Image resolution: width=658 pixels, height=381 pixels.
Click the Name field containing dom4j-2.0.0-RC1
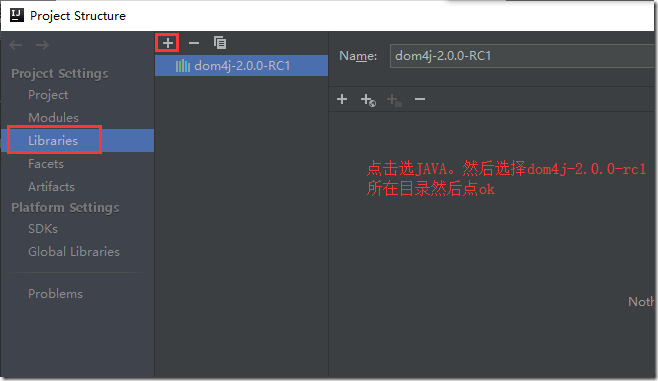tap(522, 56)
